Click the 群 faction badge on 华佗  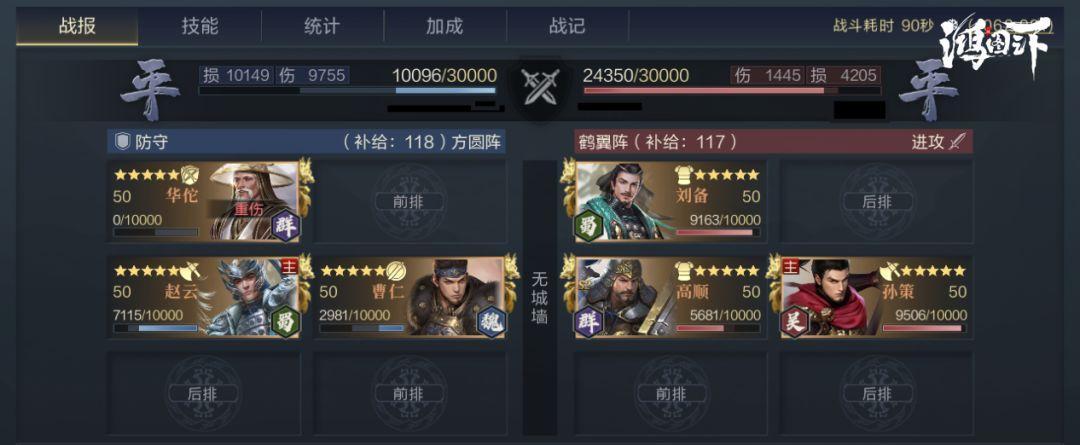click(286, 225)
